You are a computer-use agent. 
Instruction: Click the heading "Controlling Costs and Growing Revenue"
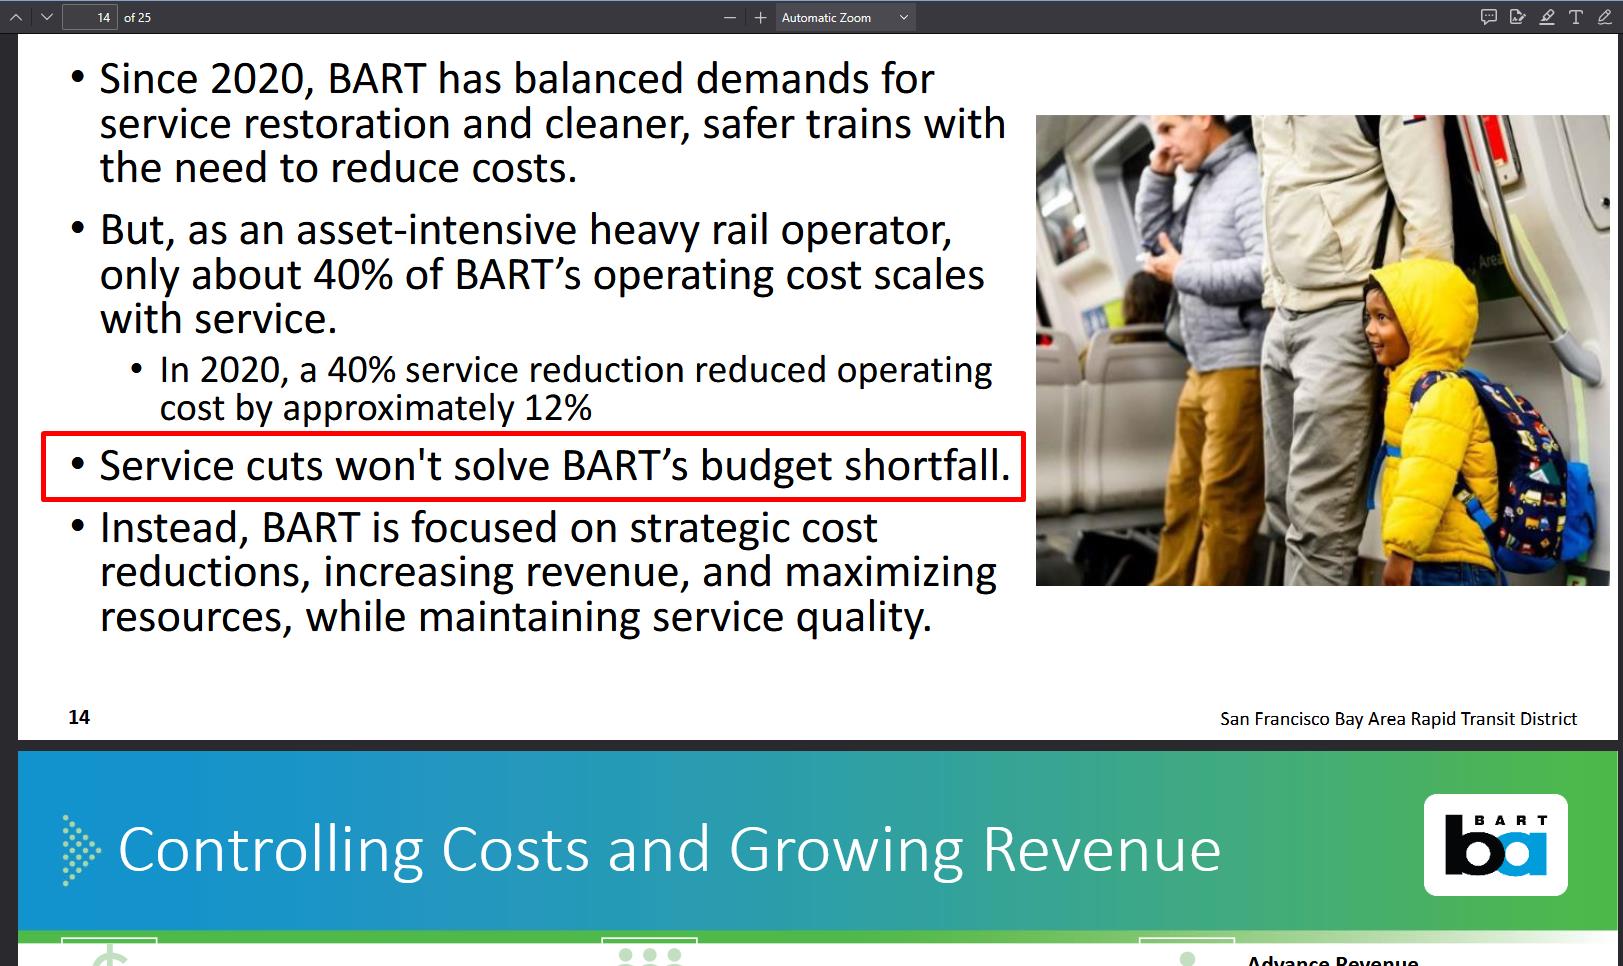coord(669,850)
